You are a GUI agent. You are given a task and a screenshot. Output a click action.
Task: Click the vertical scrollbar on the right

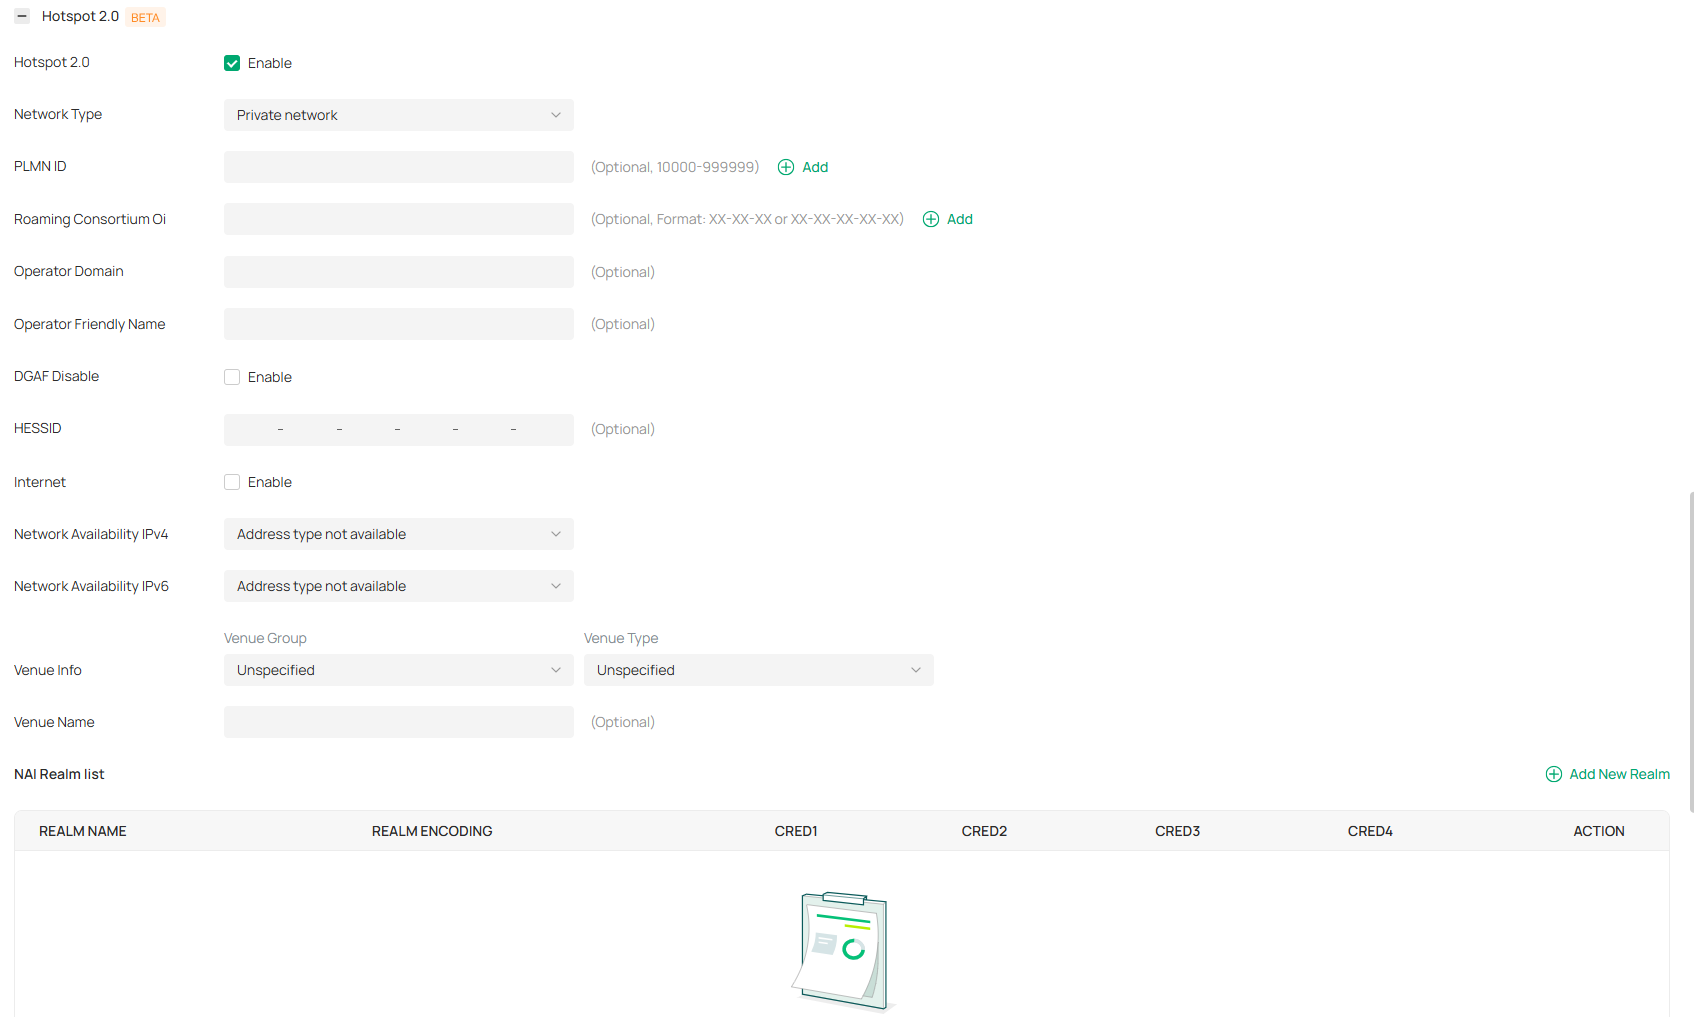[1690, 650]
